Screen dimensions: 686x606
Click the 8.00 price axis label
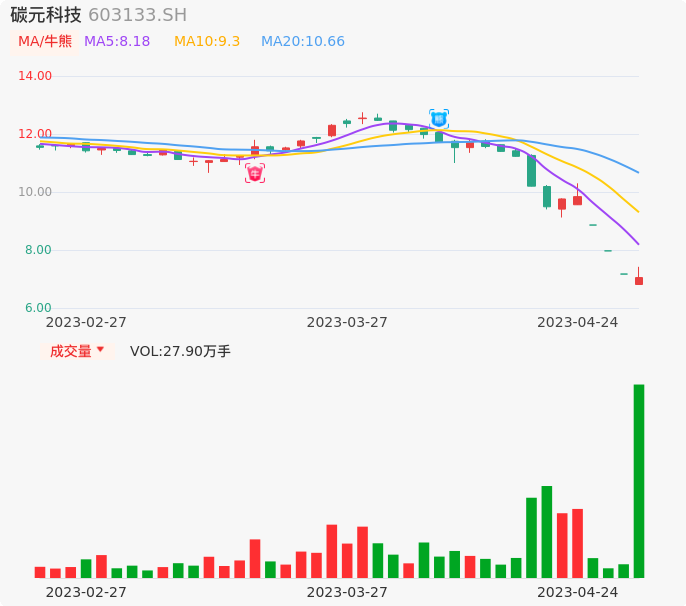[38, 250]
